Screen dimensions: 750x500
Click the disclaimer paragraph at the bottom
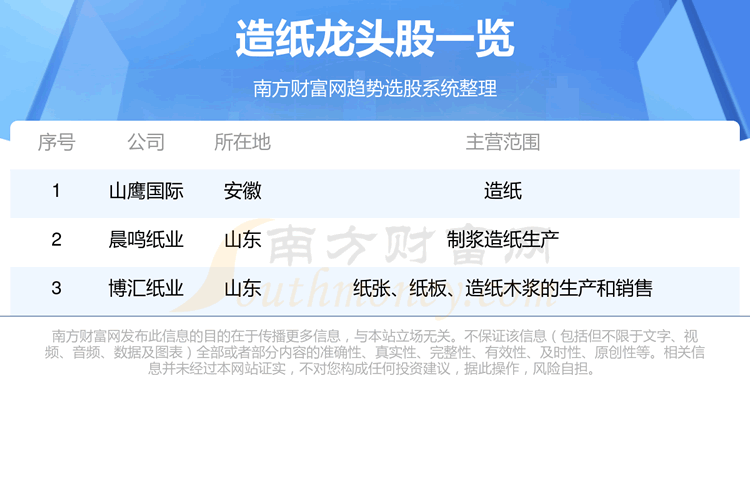click(375, 352)
